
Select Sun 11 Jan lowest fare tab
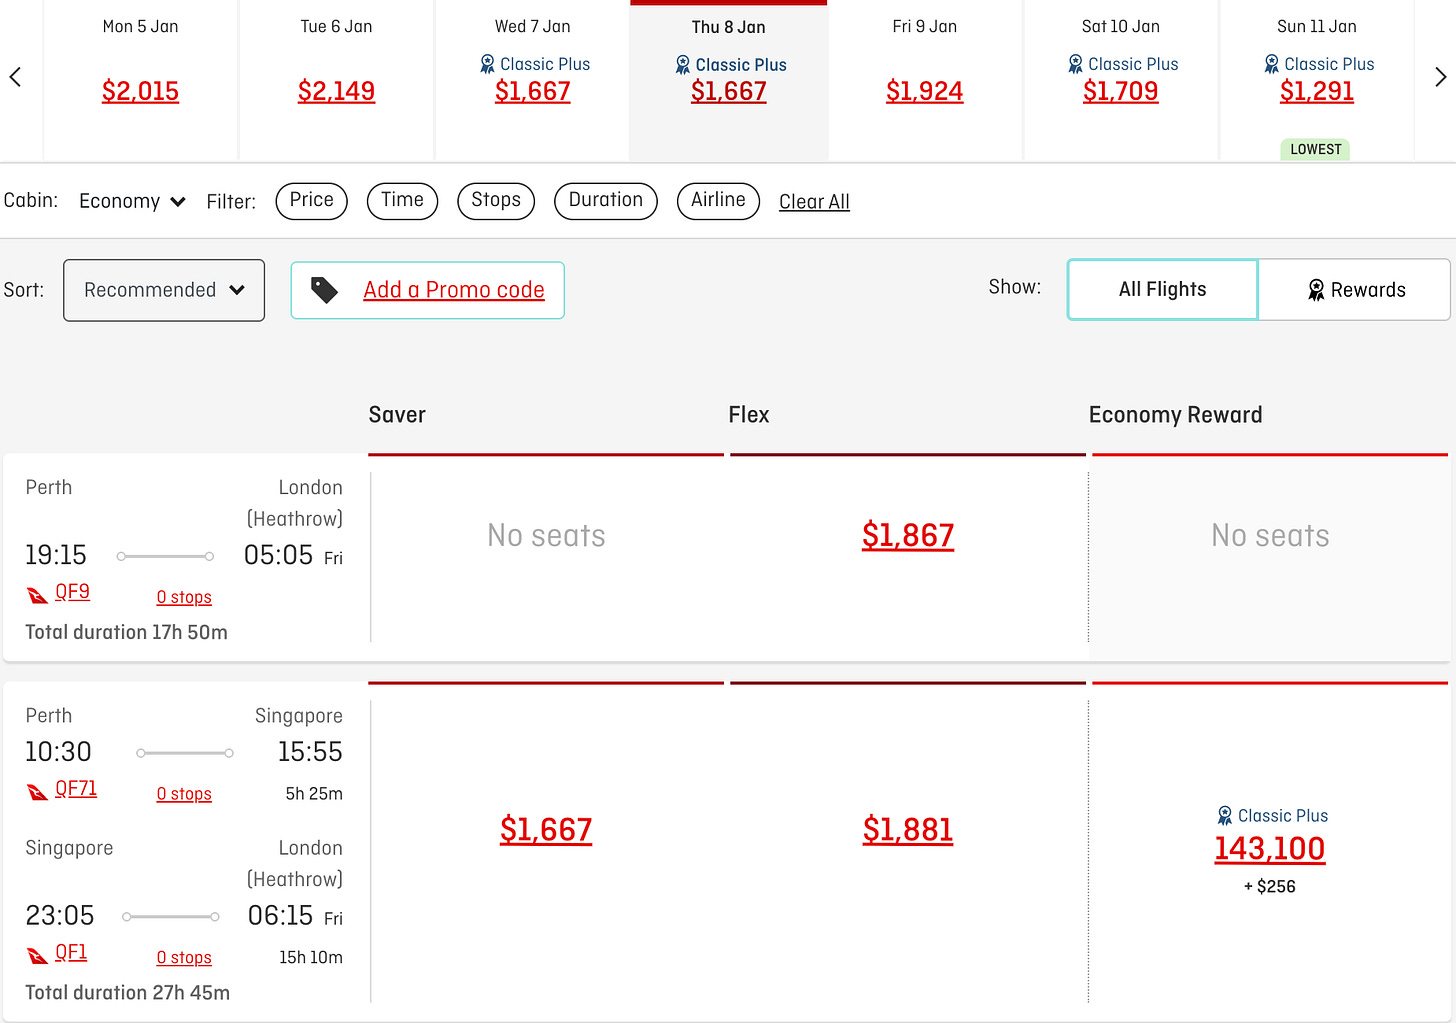(x=1316, y=80)
